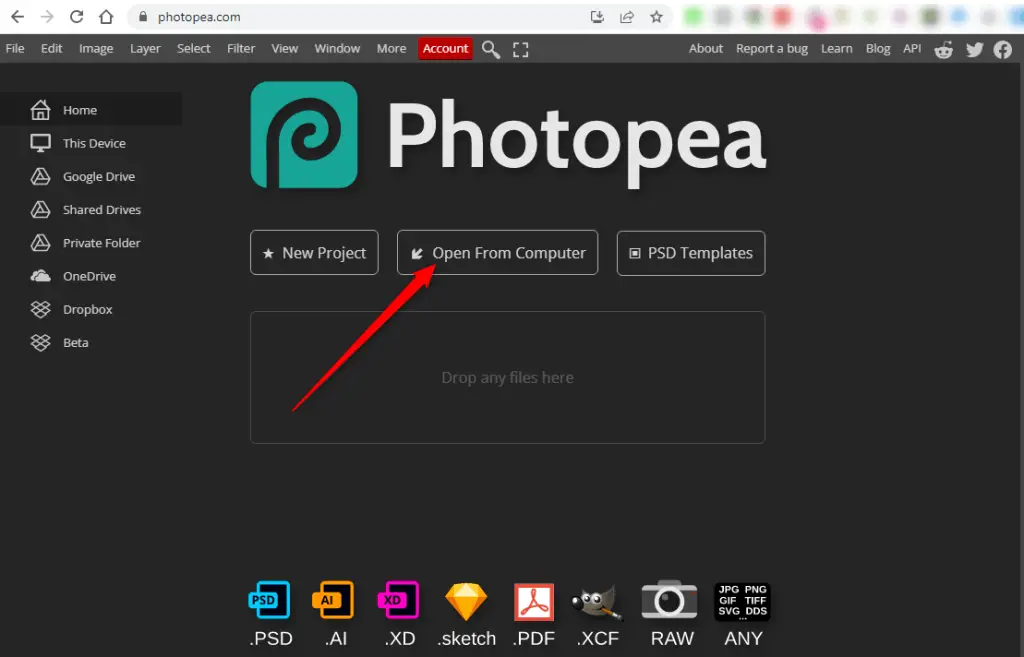Browse PSD Templates
1024x657 pixels.
coord(691,253)
